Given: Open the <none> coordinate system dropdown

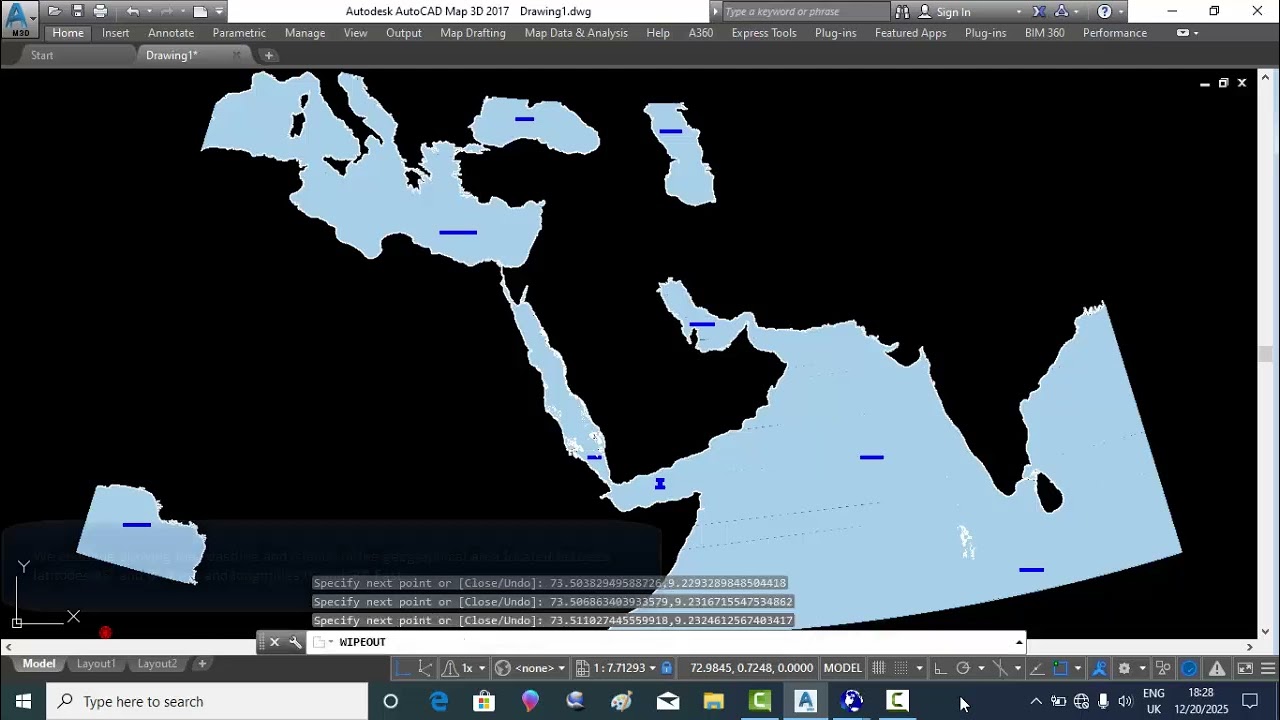Looking at the screenshot, I should pyautogui.click(x=563, y=668).
